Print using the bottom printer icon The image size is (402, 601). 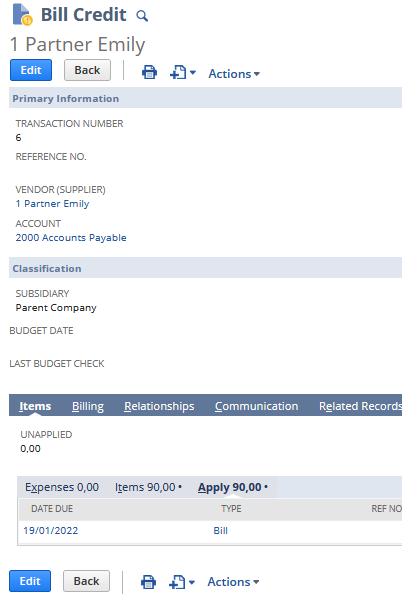pyautogui.click(x=148, y=582)
